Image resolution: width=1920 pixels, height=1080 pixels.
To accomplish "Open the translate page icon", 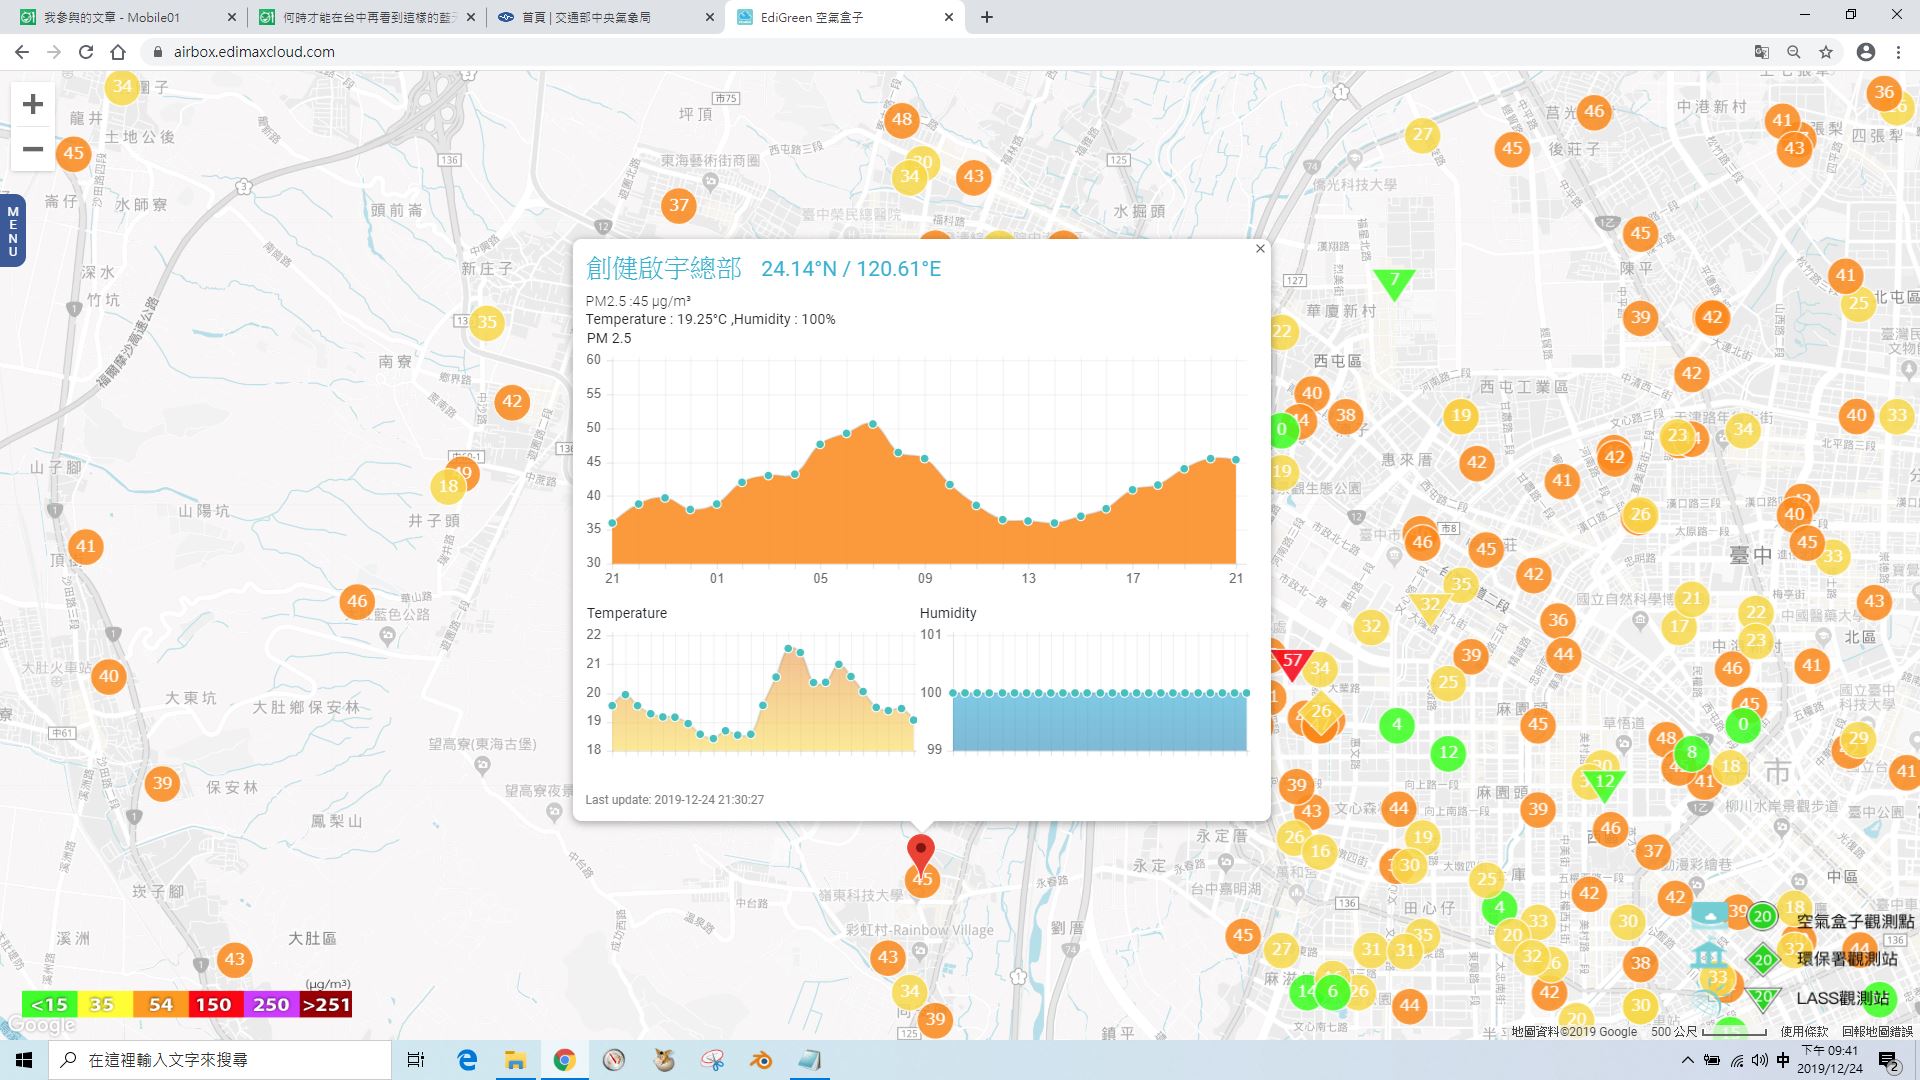I will (x=1762, y=52).
